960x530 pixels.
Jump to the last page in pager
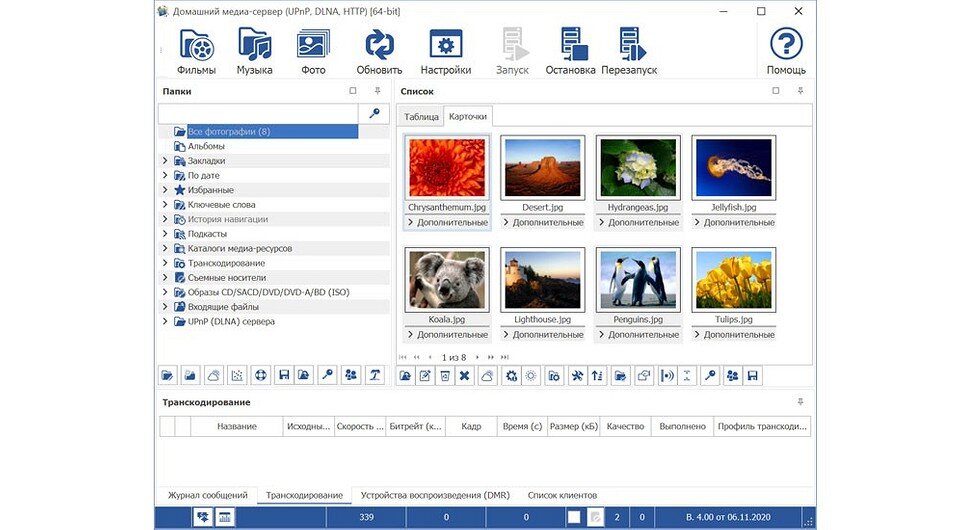pyautogui.click(x=504, y=357)
